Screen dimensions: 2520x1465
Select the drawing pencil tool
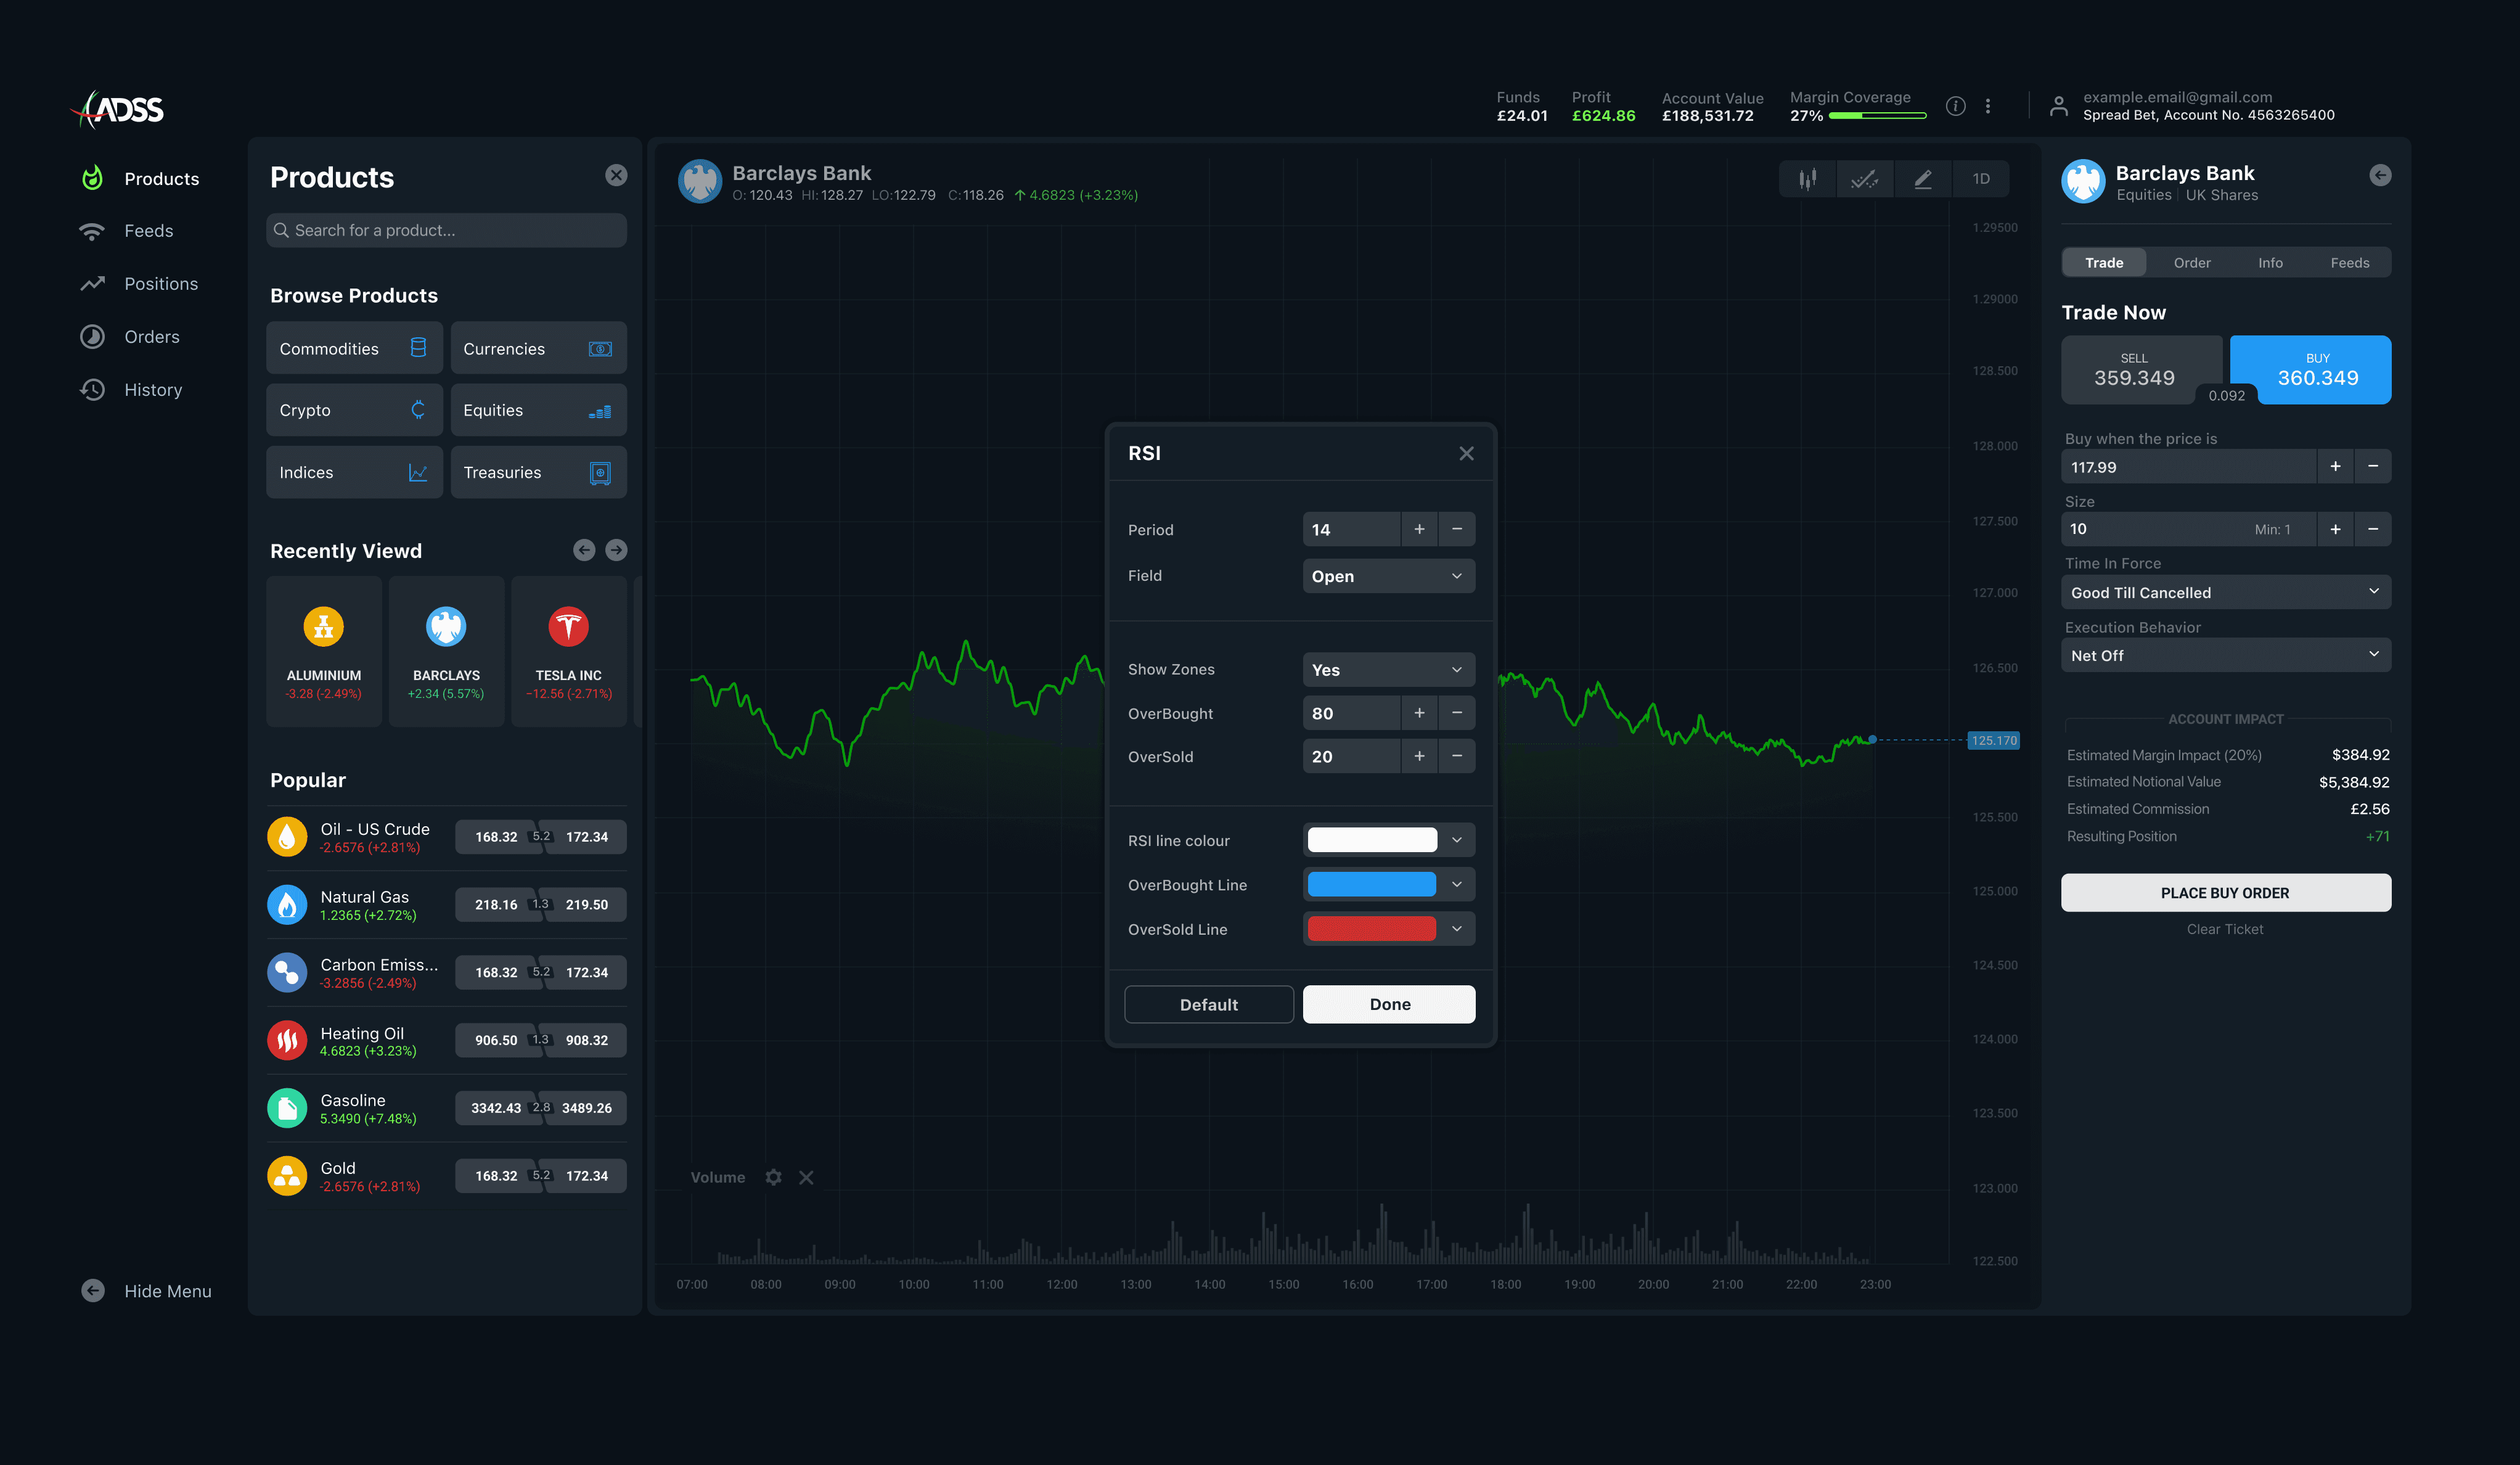tap(1922, 179)
